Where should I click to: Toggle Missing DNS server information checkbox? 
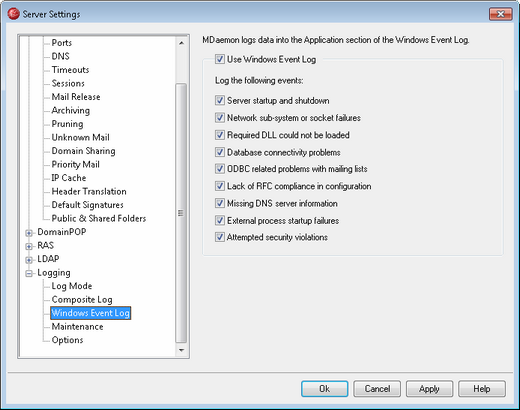(220, 203)
